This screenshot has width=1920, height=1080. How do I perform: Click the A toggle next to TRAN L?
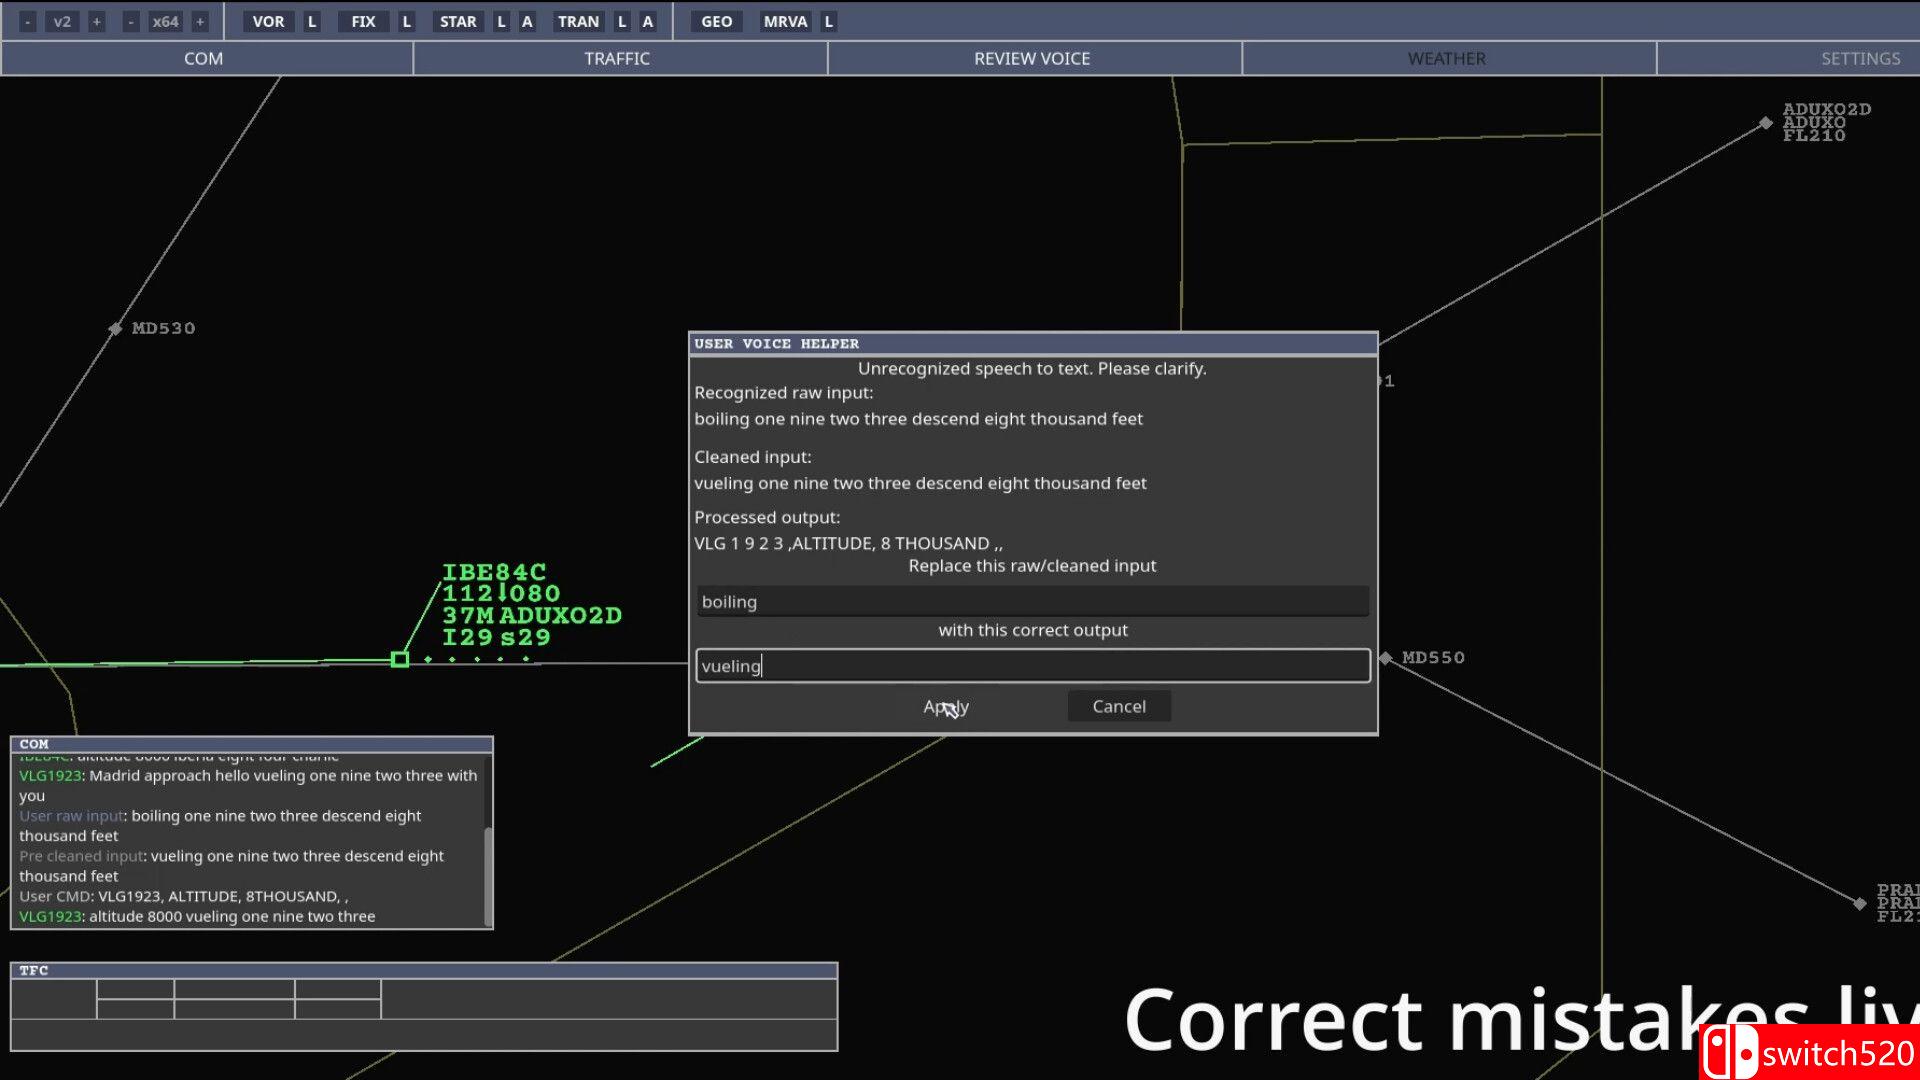click(648, 21)
